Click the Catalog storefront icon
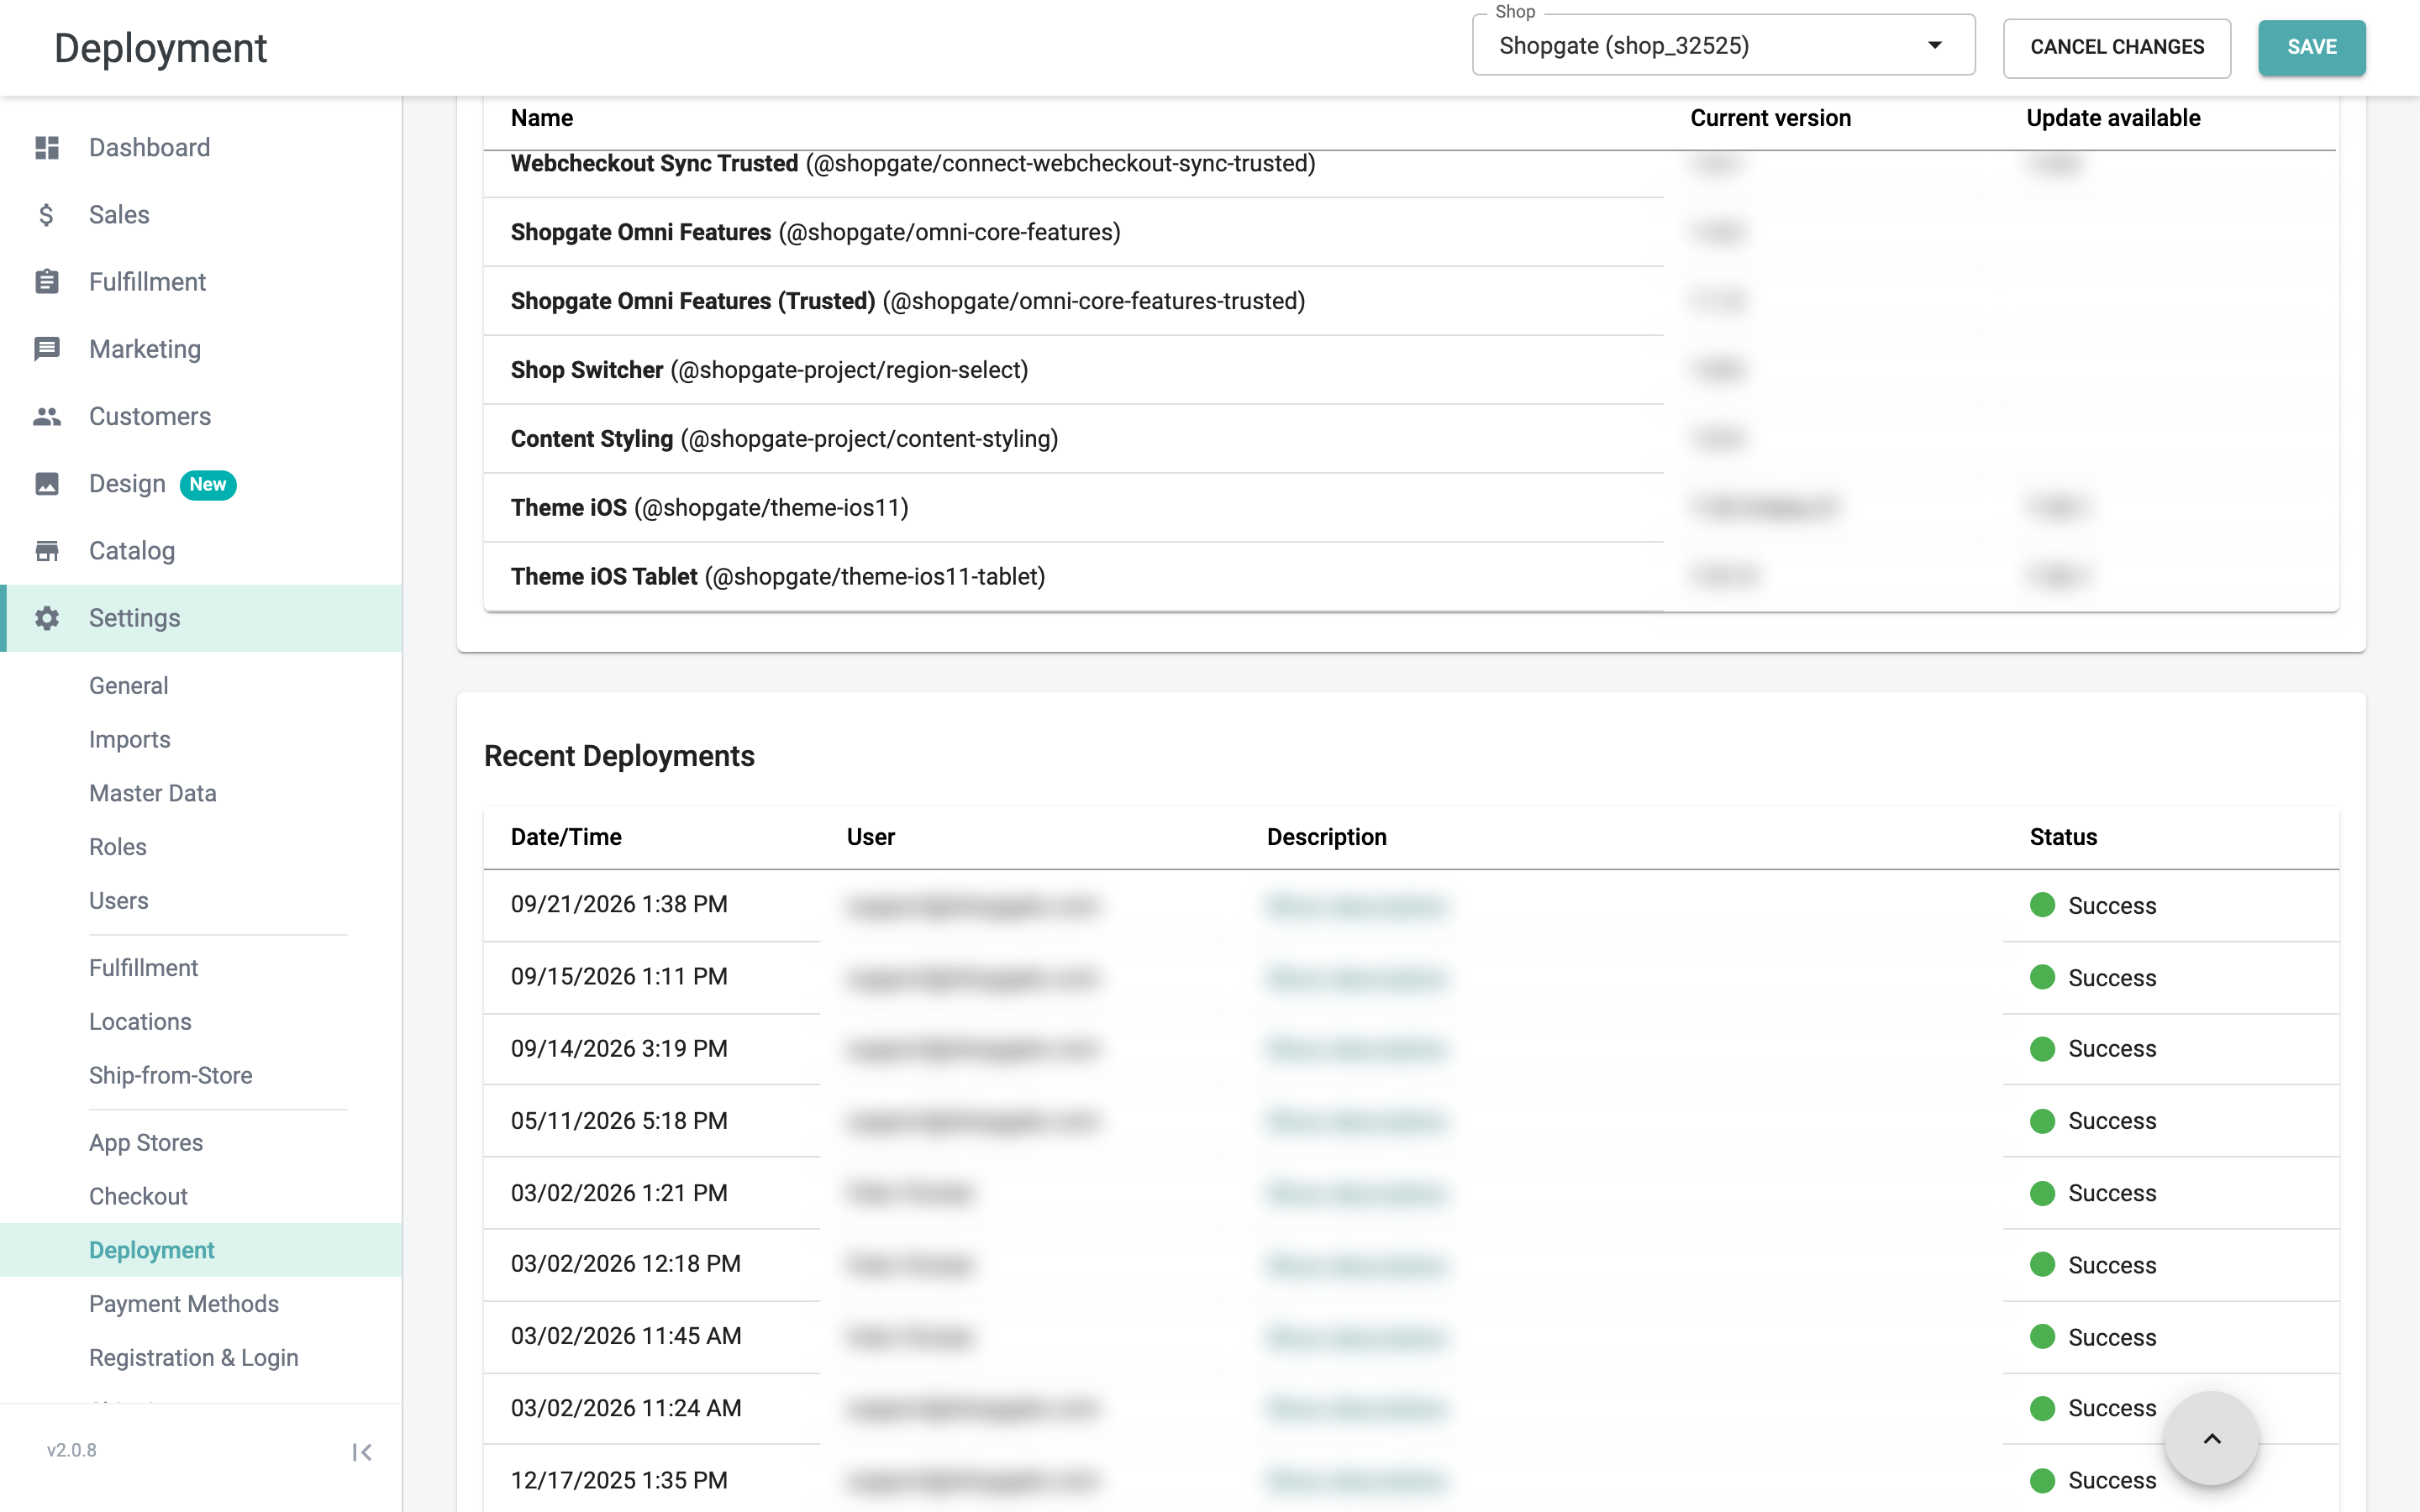This screenshot has width=2420, height=1512. 47,551
